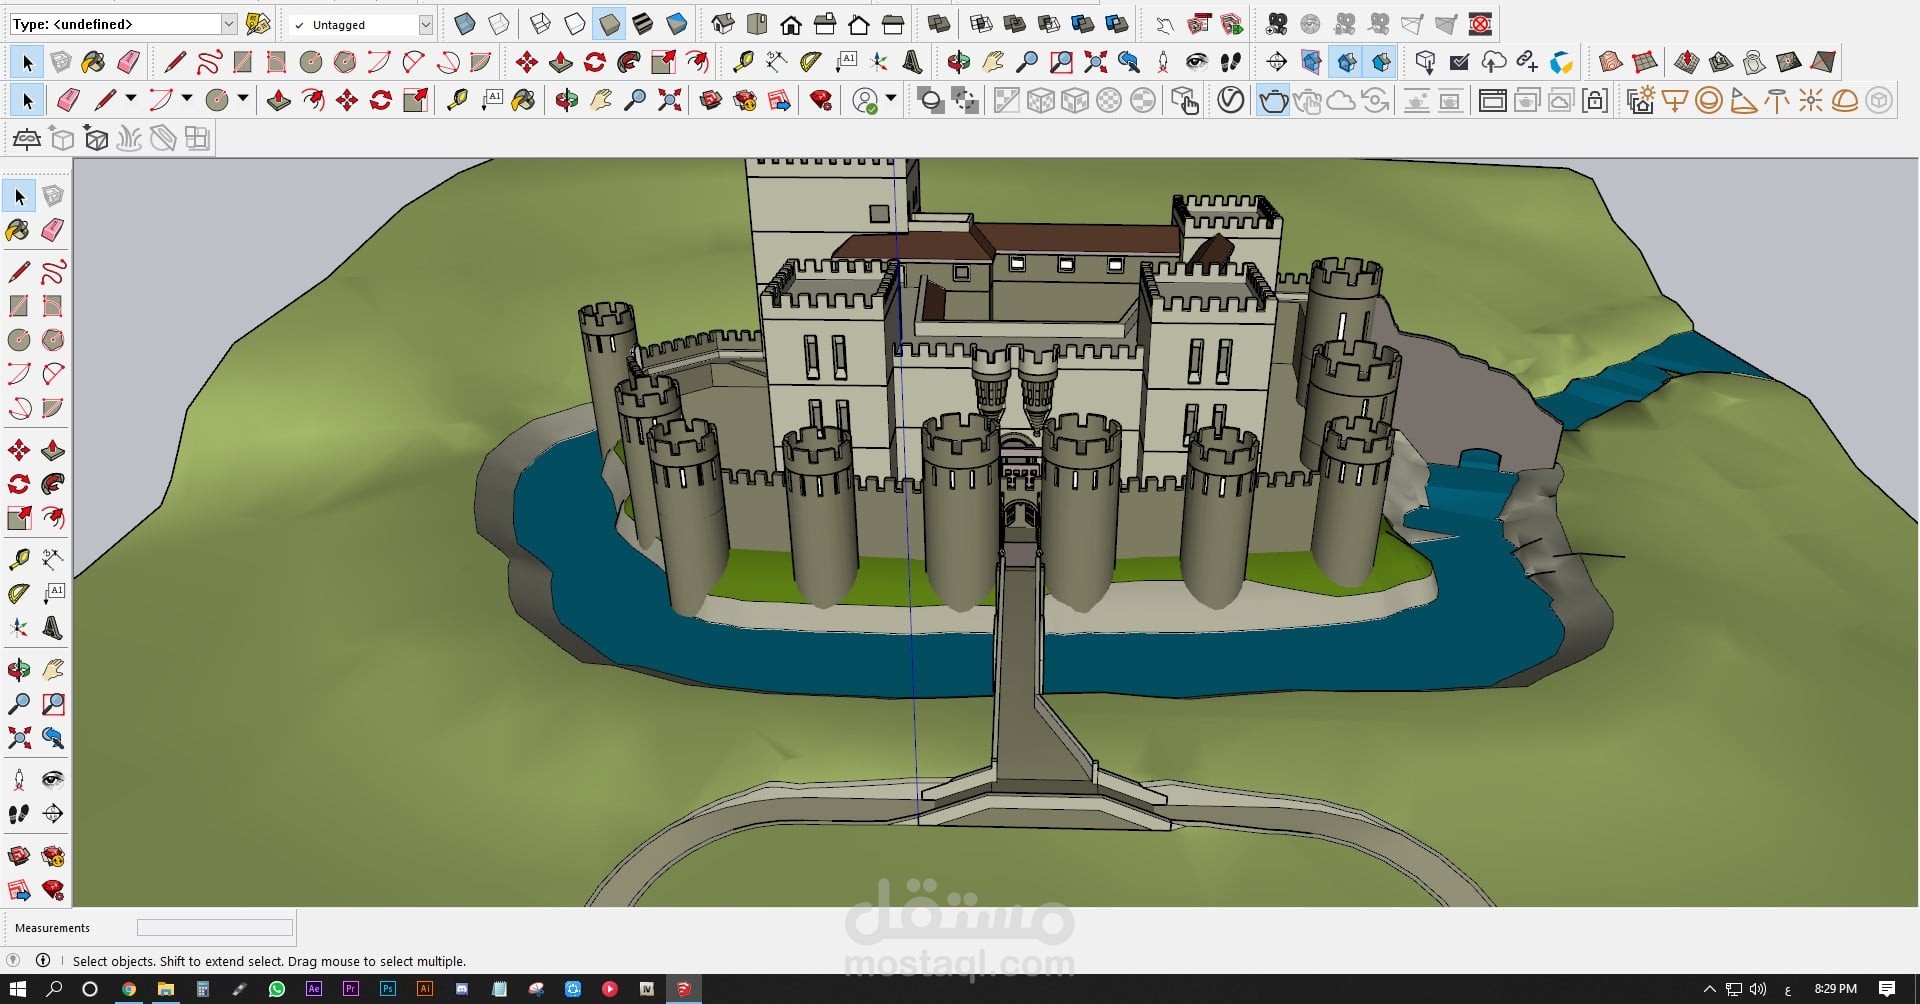The height and width of the screenshot is (1004, 1920).
Task: Open the Windows Start menu
Action: click(x=18, y=989)
